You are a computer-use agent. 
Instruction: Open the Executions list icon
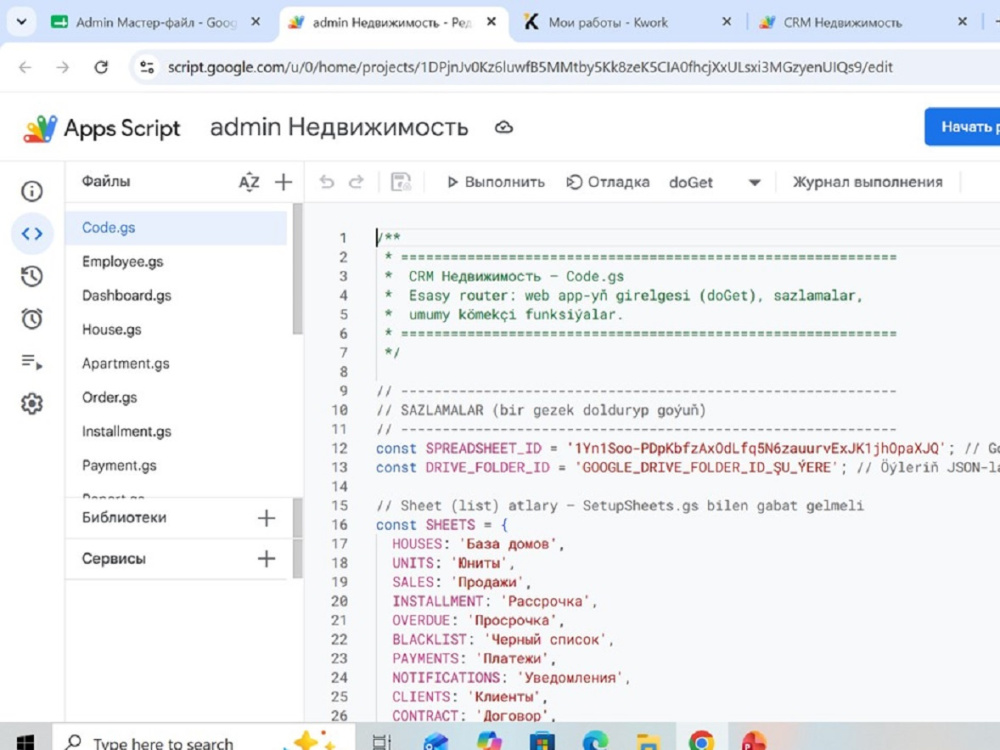tap(32, 362)
